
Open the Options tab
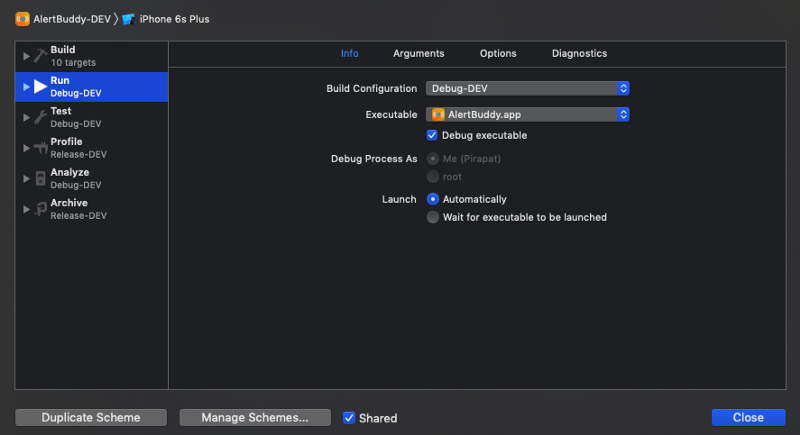click(x=498, y=53)
